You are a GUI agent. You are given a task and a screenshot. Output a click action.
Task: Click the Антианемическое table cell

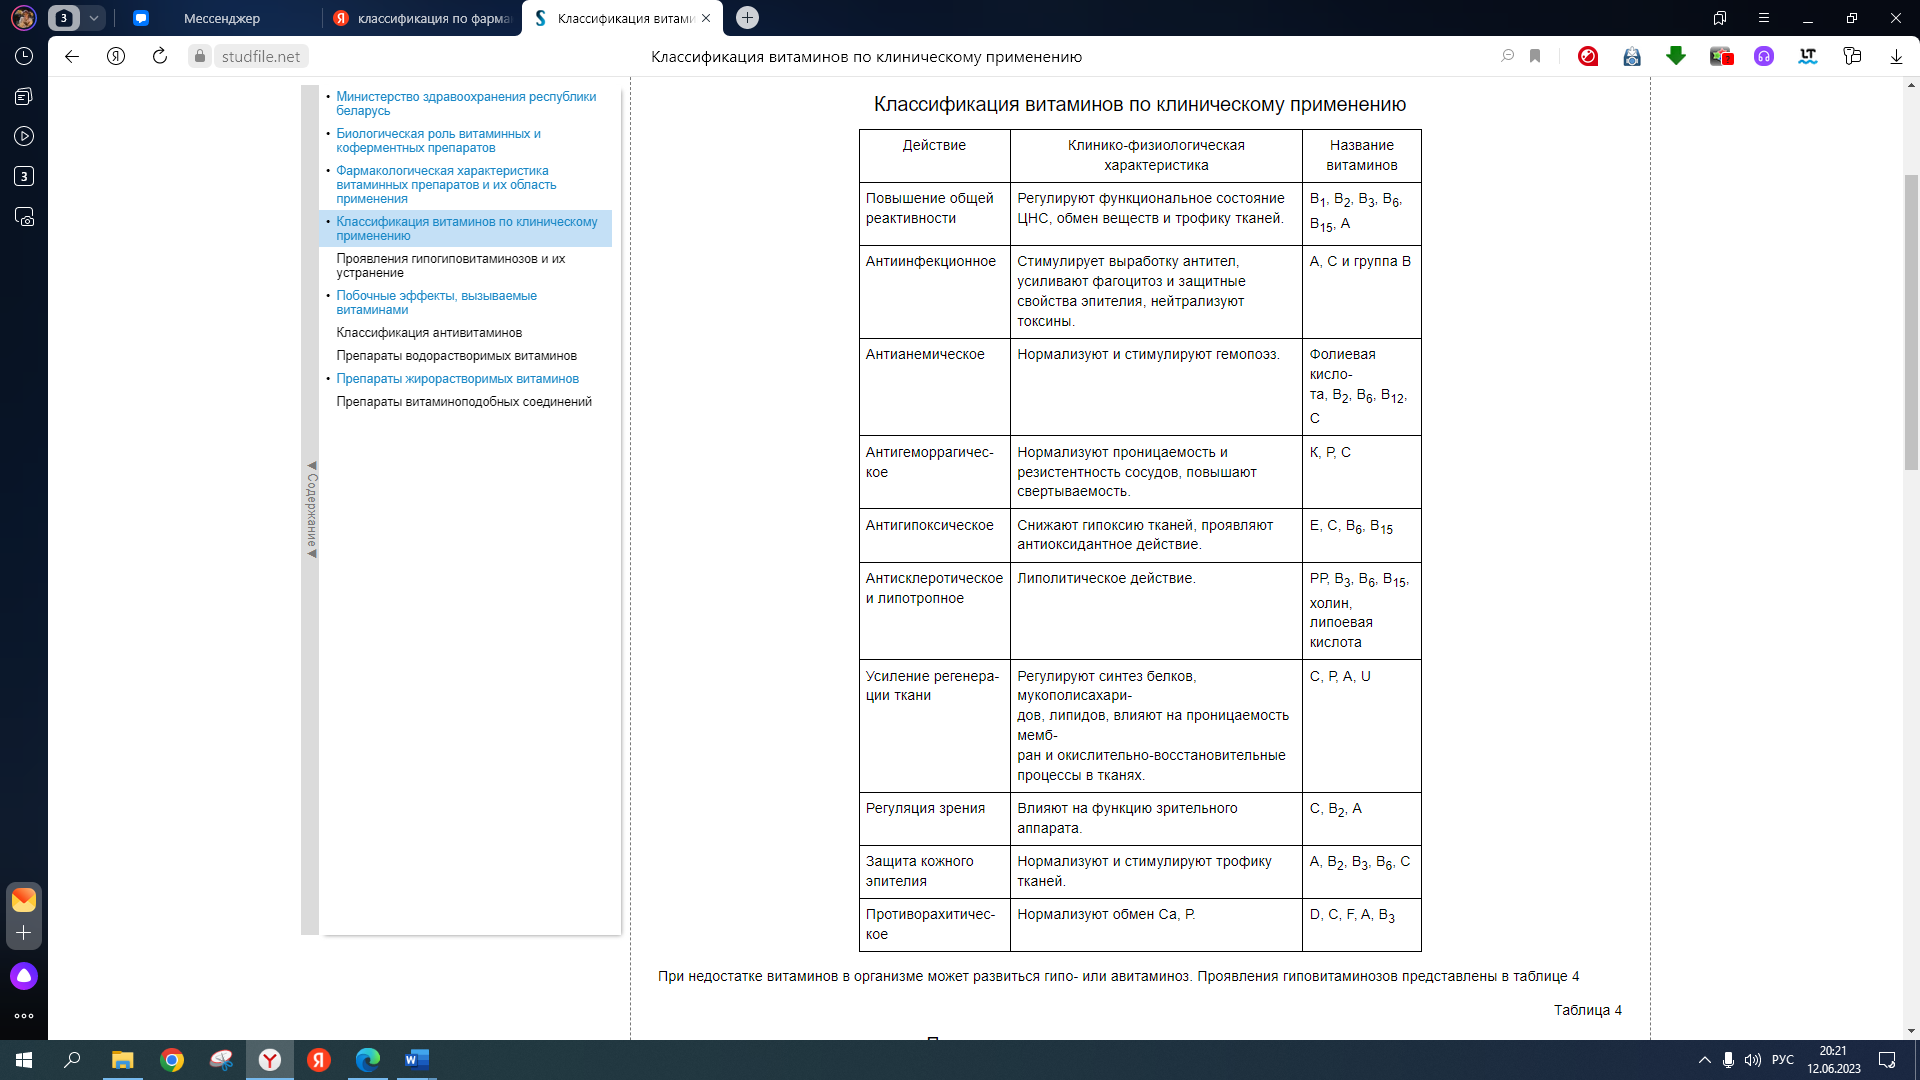pos(934,387)
